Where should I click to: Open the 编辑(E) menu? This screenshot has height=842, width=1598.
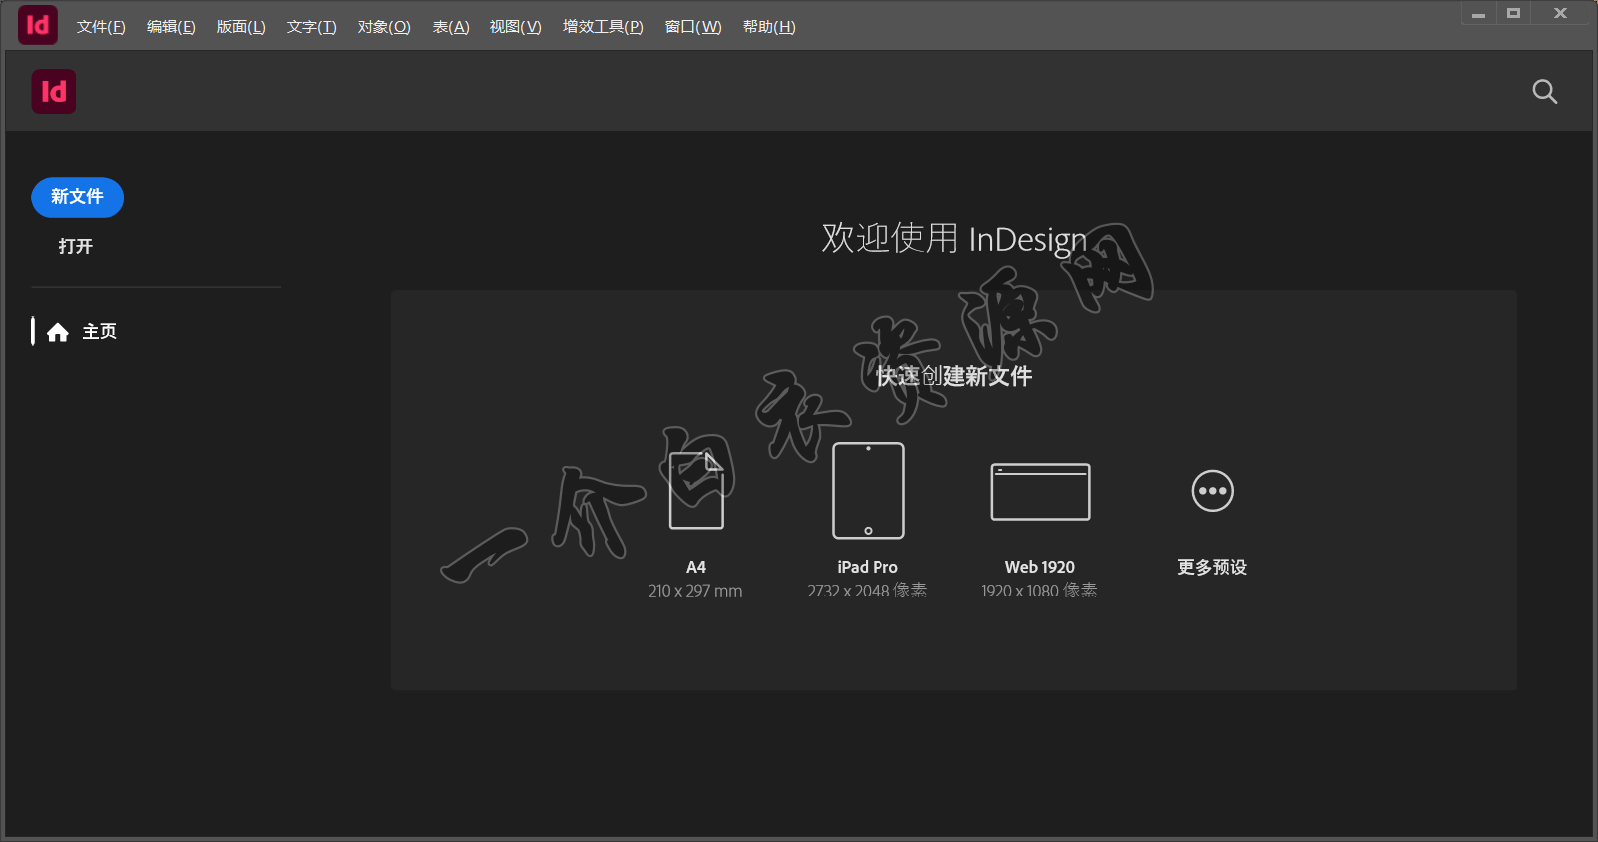click(x=171, y=27)
